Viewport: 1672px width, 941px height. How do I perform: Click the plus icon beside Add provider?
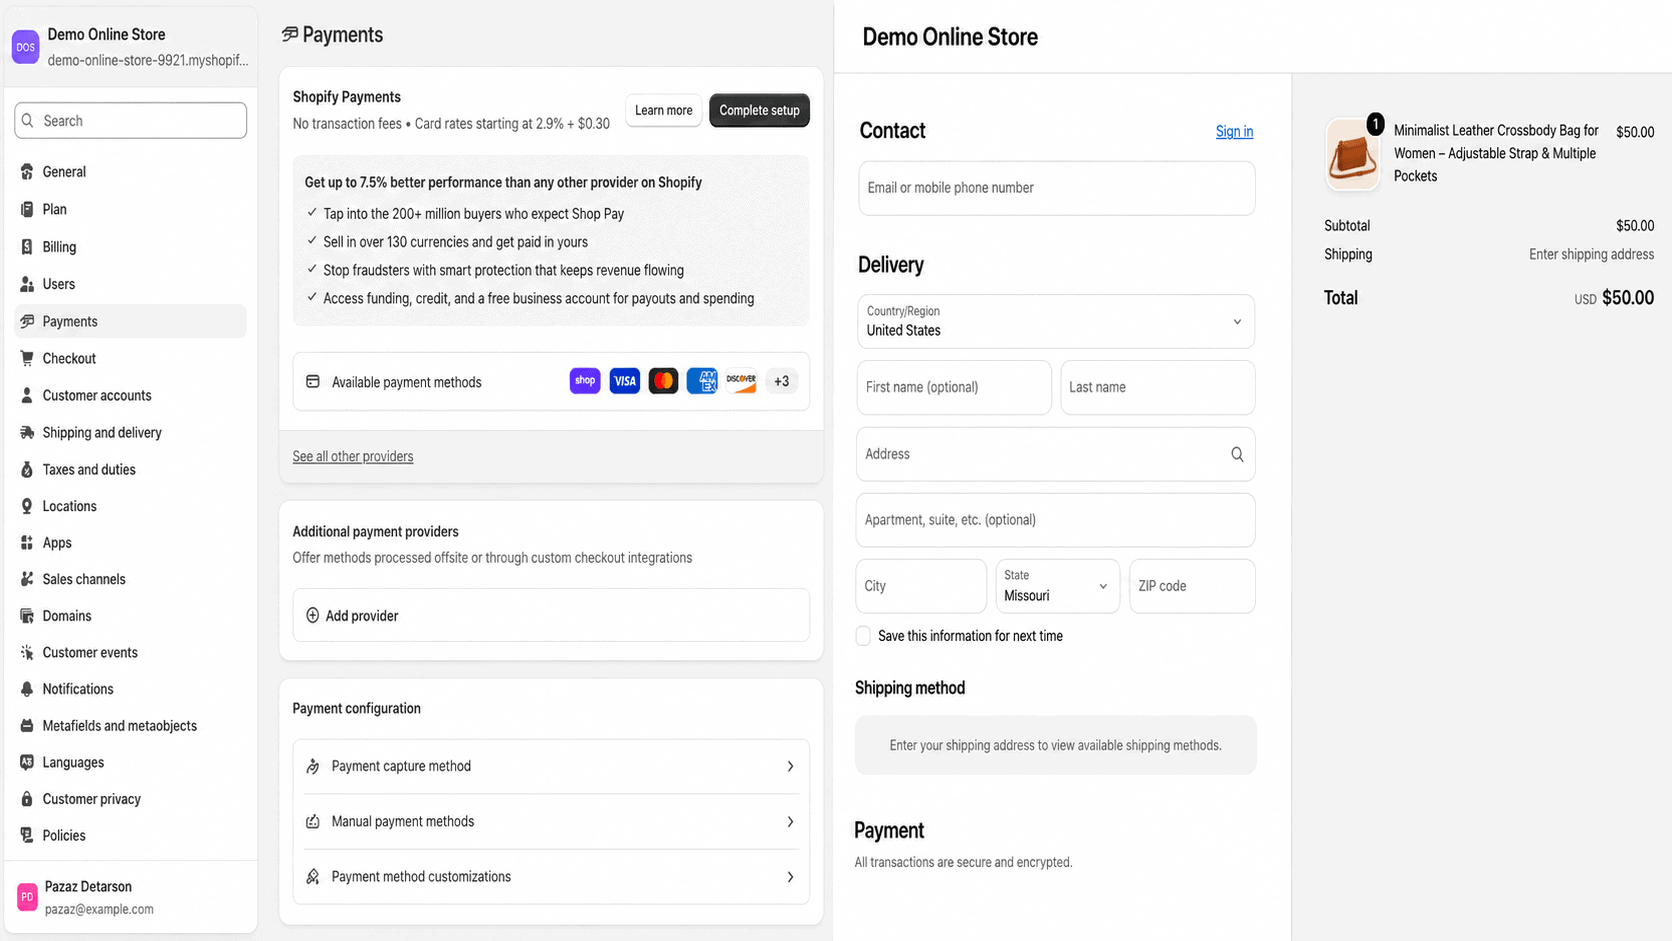[312, 616]
